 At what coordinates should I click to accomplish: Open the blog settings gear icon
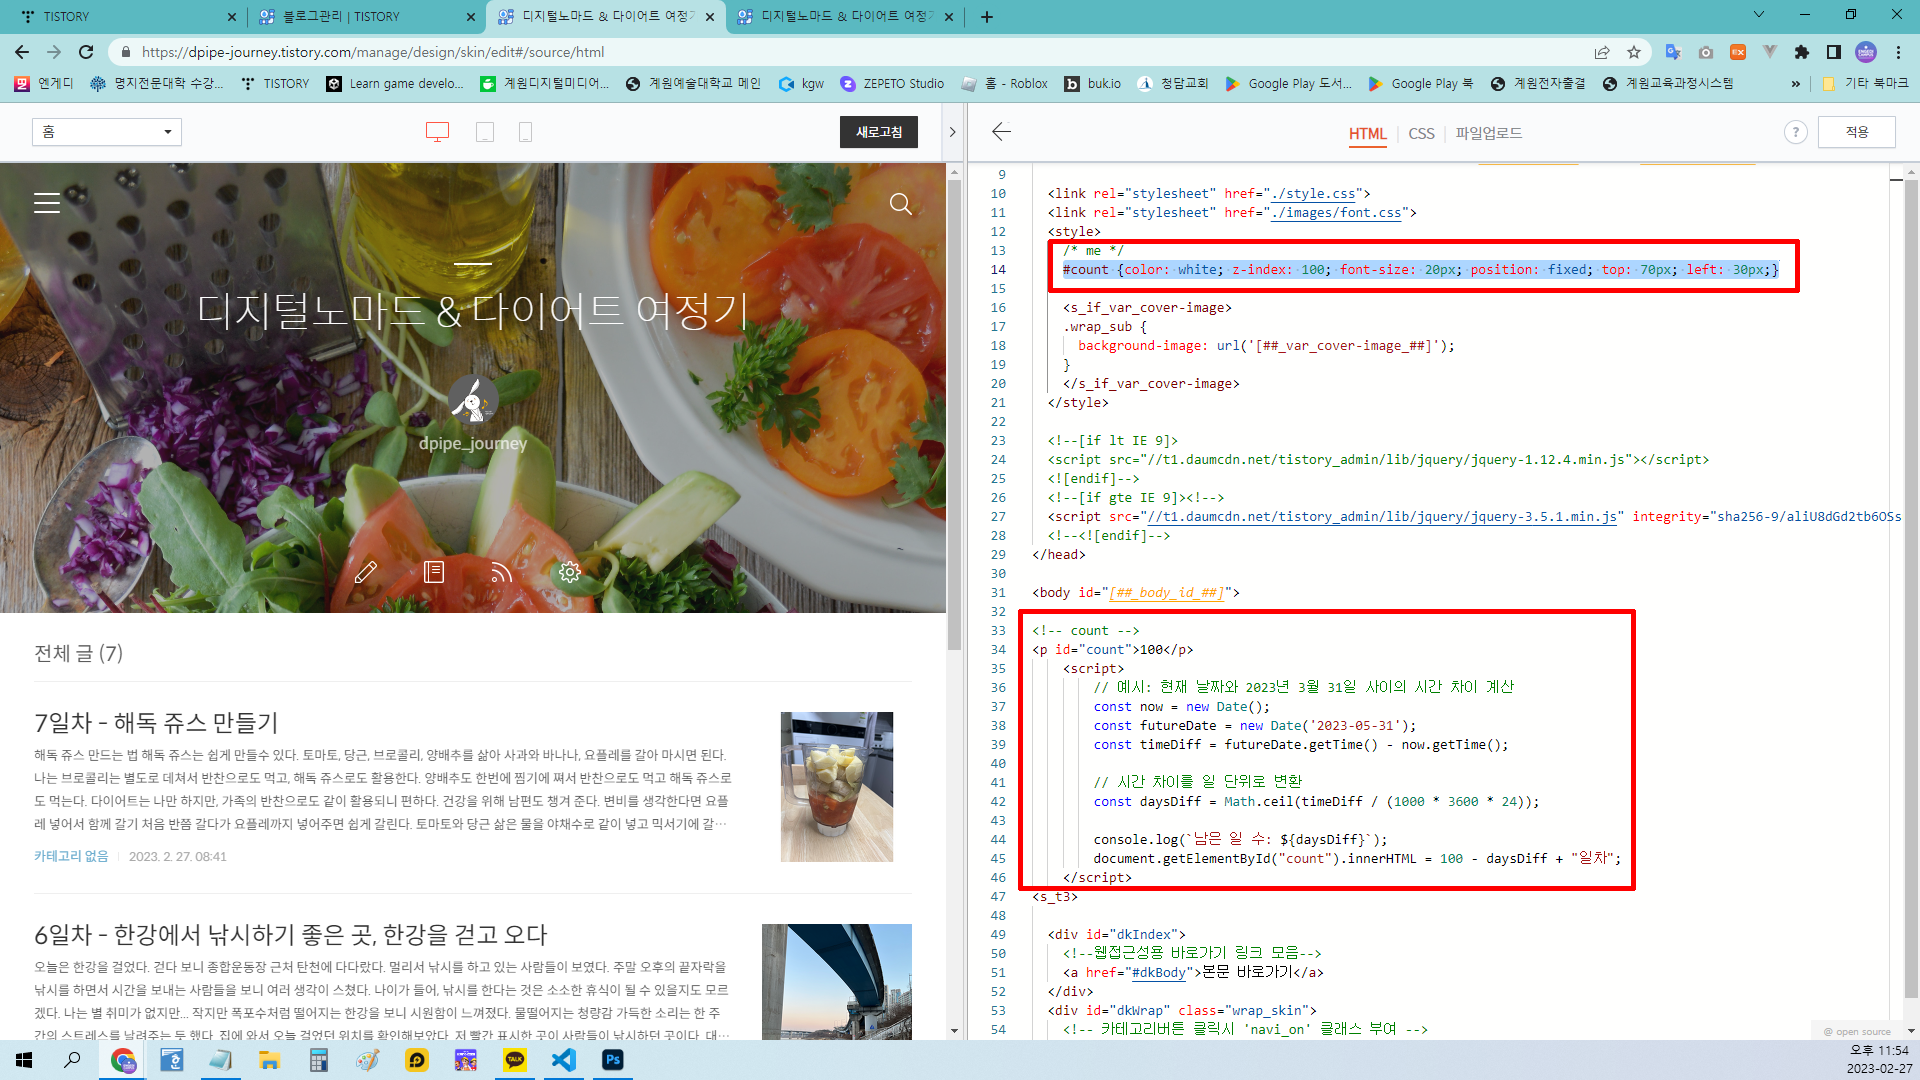570,572
